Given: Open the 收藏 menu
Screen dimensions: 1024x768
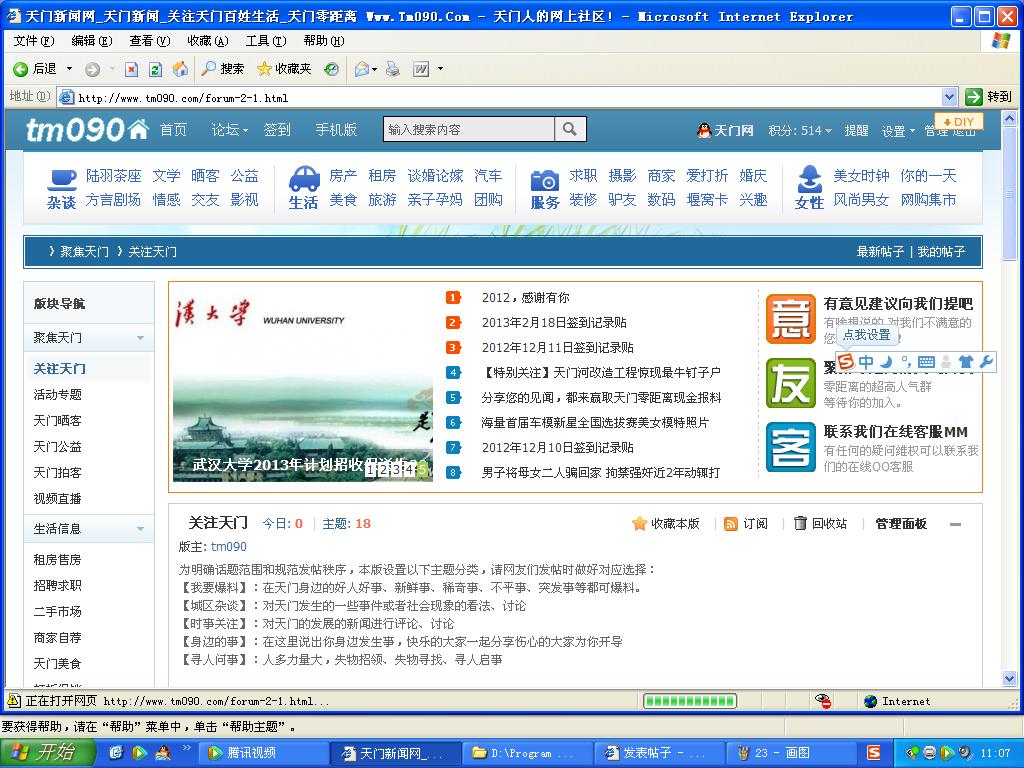Looking at the screenshot, I should click(208, 40).
